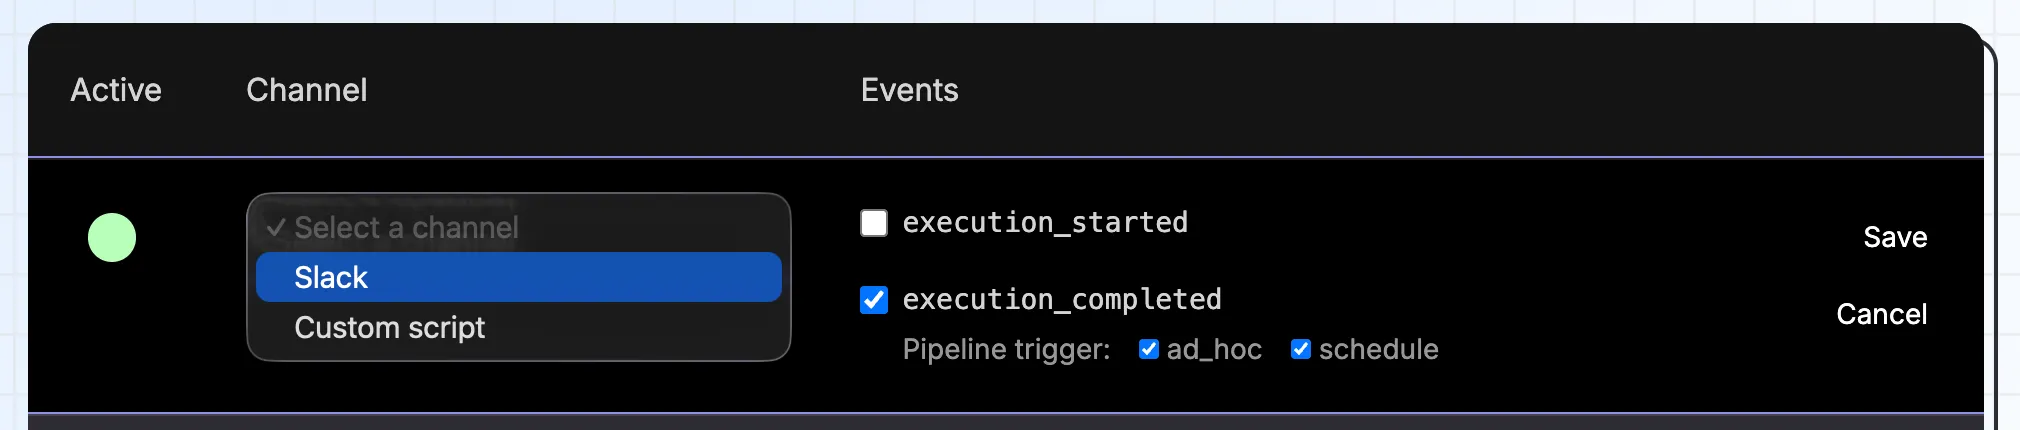Image resolution: width=2020 pixels, height=430 pixels.
Task: Click the execution_completed event label text
Action: 1061,300
